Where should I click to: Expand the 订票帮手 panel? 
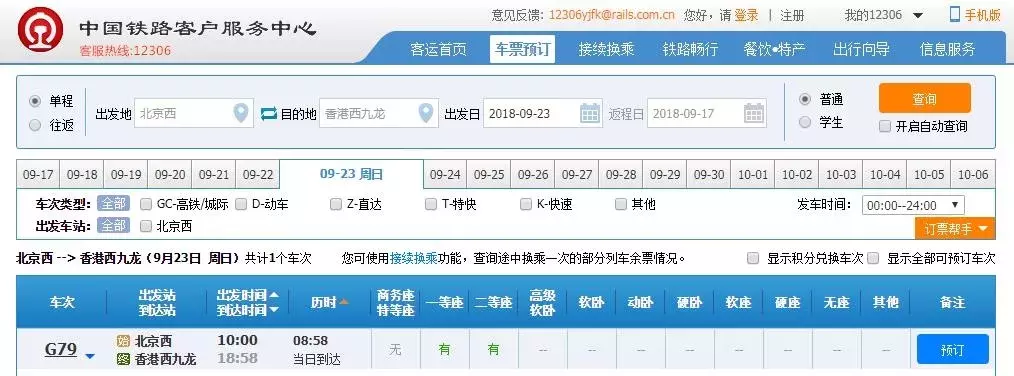(955, 228)
